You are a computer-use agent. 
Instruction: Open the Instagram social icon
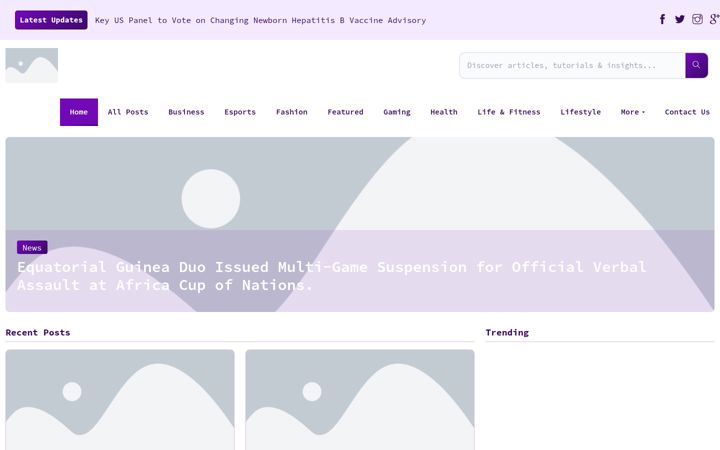coord(697,19)
